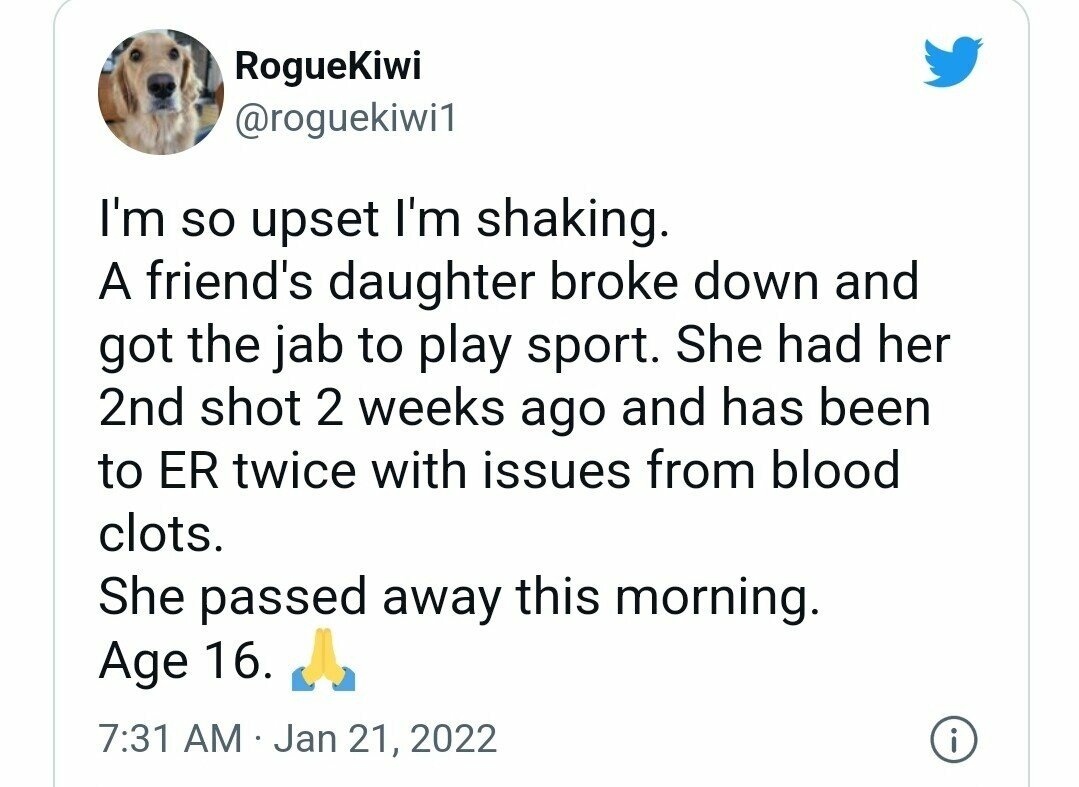
Task: Open RogueKiwi's dog profile picture
Action: (161, 91)
